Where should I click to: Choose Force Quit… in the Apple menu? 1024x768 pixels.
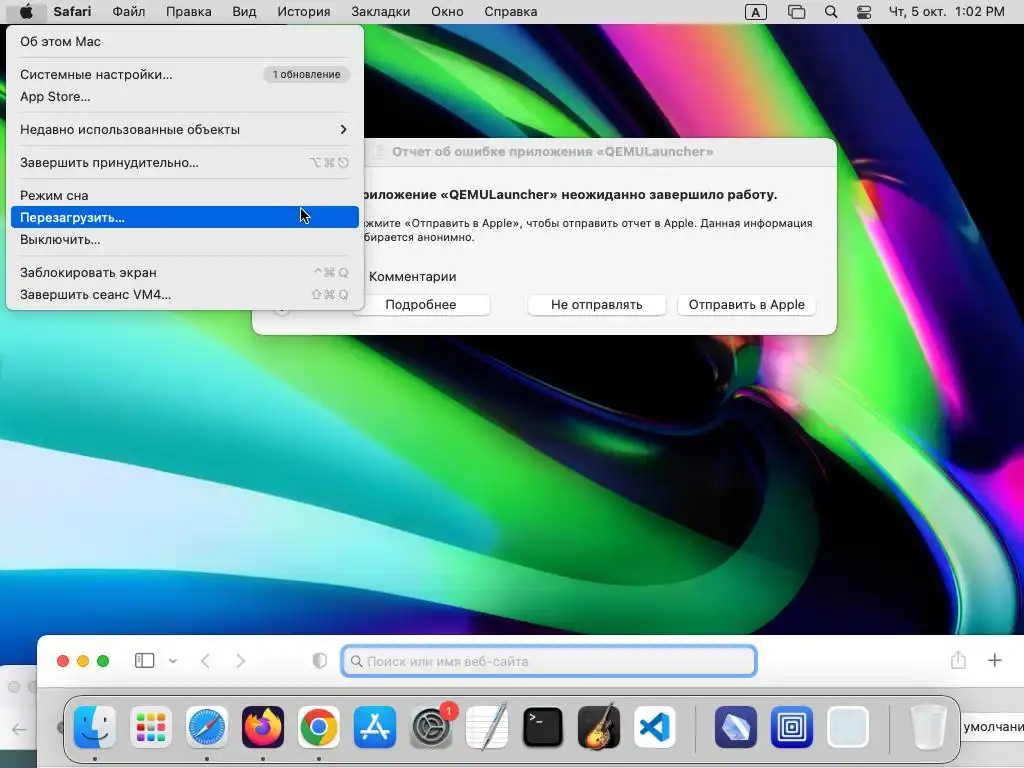point(185,163)
